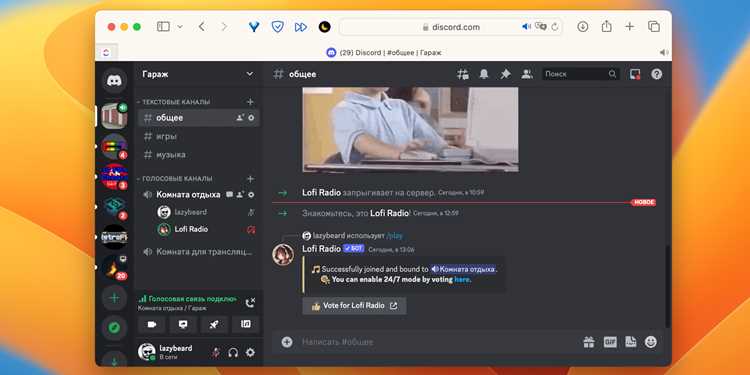Select the #общее text channel
This screenshot has height=375, width=750.
coord(199,118)
